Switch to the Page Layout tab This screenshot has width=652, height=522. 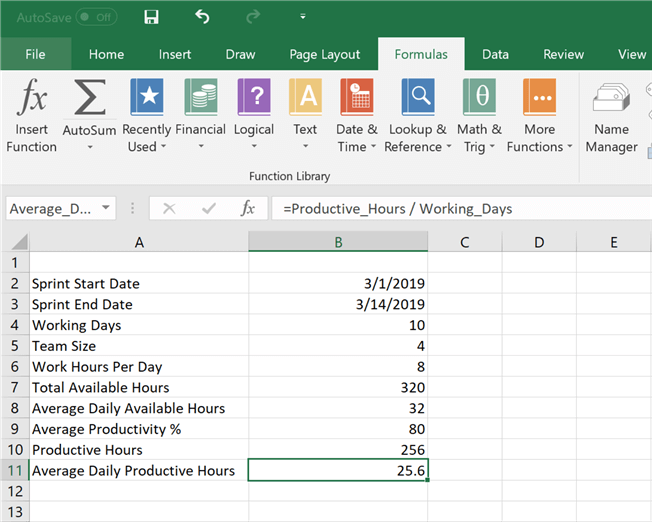pyautogui.click(x=324, y=55)
